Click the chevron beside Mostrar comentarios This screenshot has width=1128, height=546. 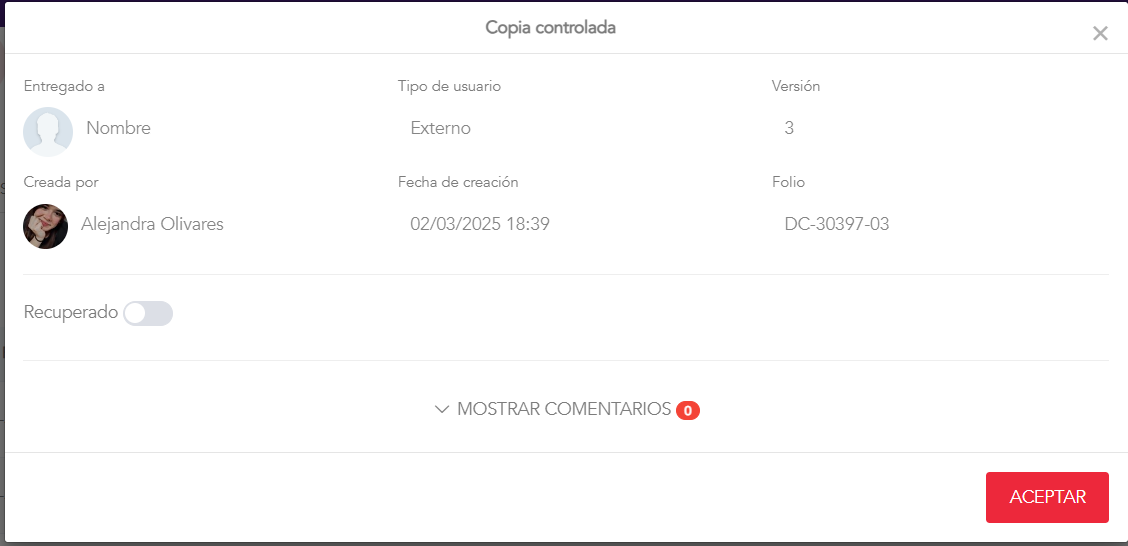[442, 409]
